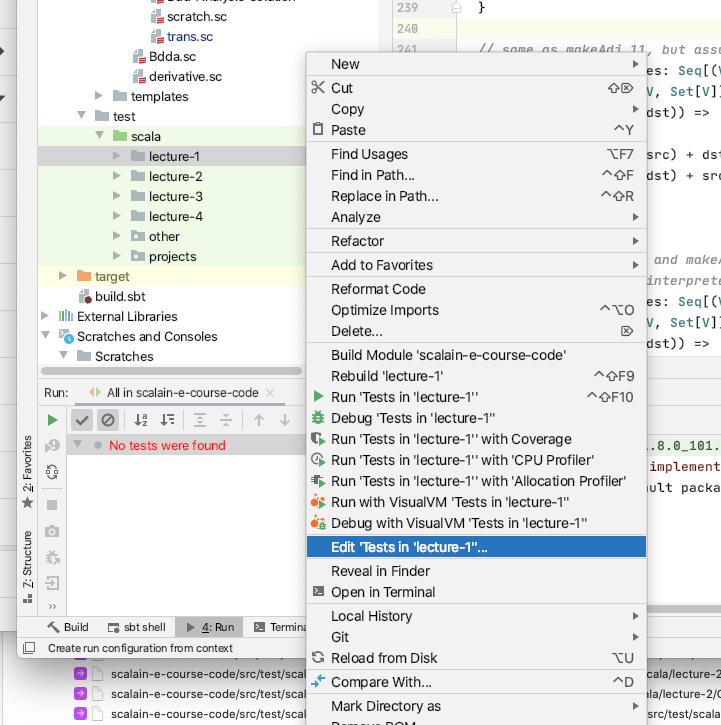Image resolution: width=721 pixels, height=725 pixels.
Task: Choose Run with VisualVM 'Tests in lecture-1'
Action: tap(476, 502)
